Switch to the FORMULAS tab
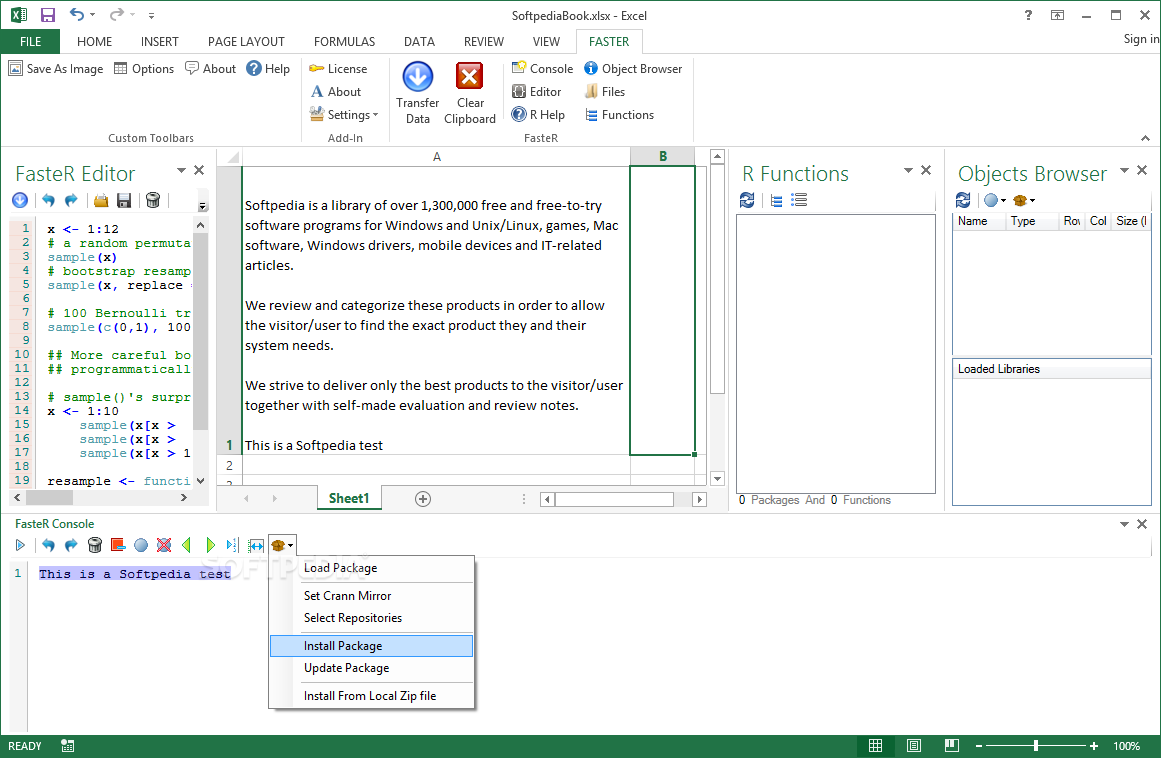This screenshot has height=758, width=1161. click(x=344, y=41)
